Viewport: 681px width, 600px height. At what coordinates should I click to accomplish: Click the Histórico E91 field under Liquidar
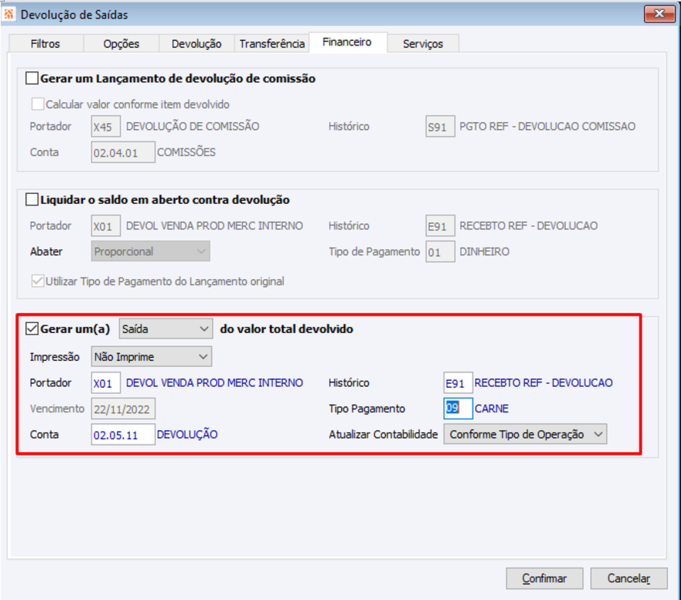point(440,226)
